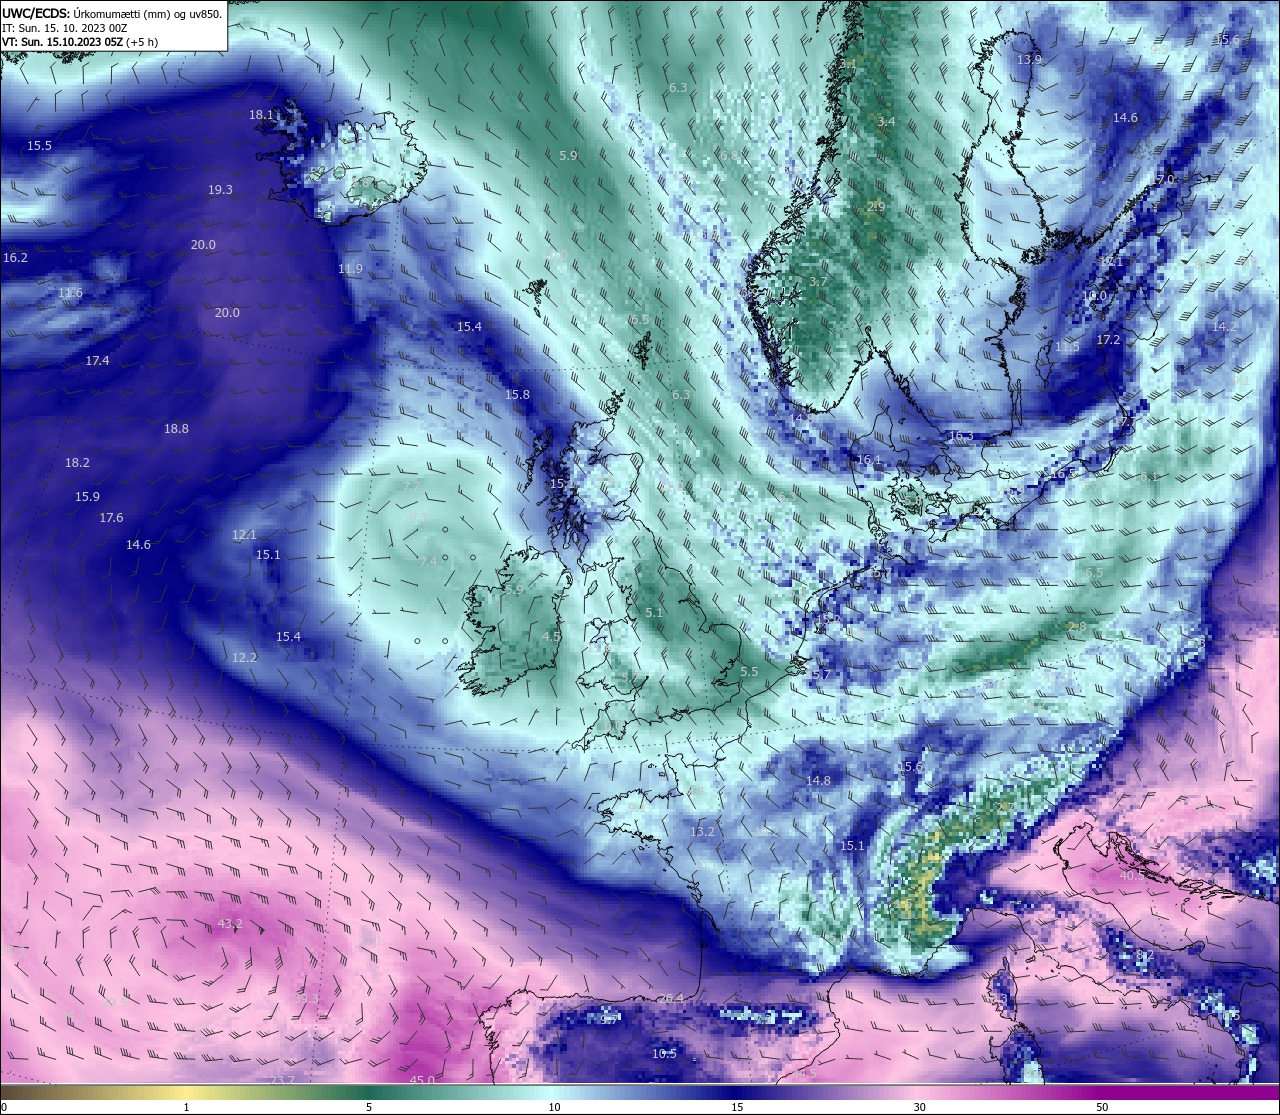Viewport: 1280px width, 1115px height.
Task: Click the 26.4 value label
Action: click(670, 999)
